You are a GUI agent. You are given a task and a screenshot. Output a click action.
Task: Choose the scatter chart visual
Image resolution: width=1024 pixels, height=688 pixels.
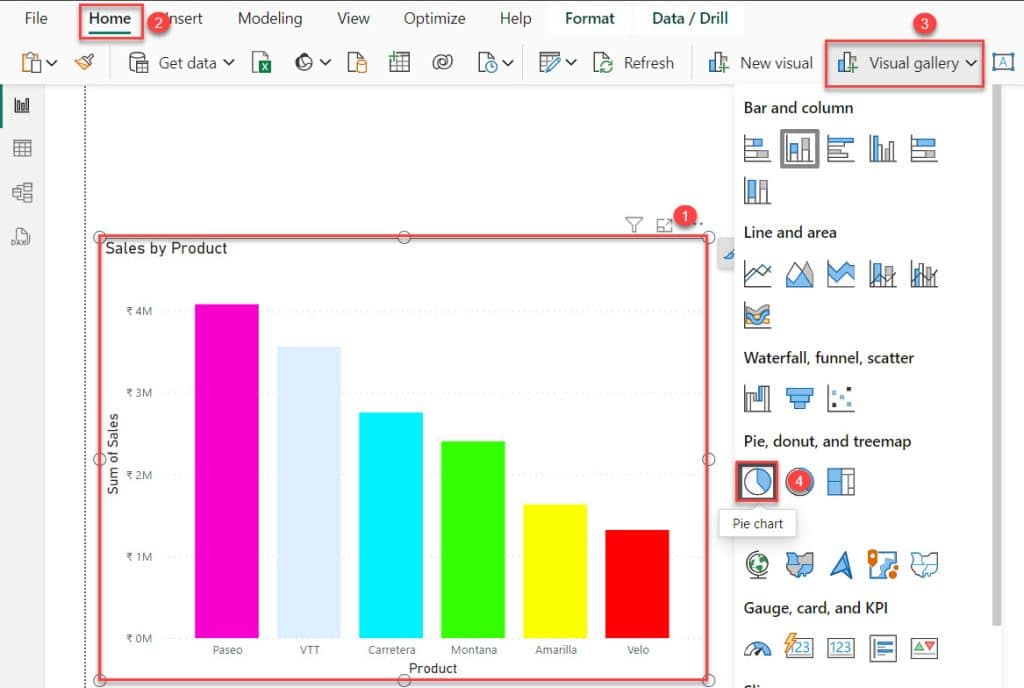coord(840,398)
